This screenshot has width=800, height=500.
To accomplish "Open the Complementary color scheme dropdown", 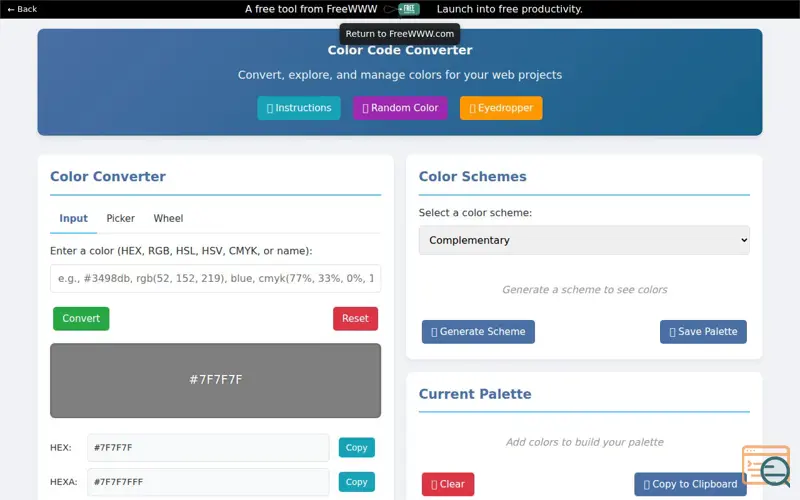I will click(x=584, y=240).
